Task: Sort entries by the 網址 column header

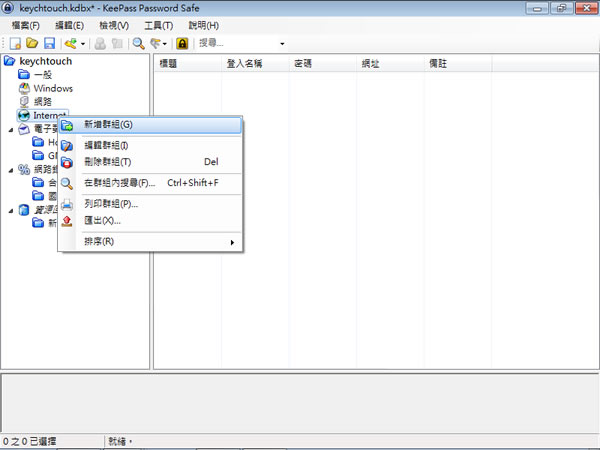Action: point(390,64)
